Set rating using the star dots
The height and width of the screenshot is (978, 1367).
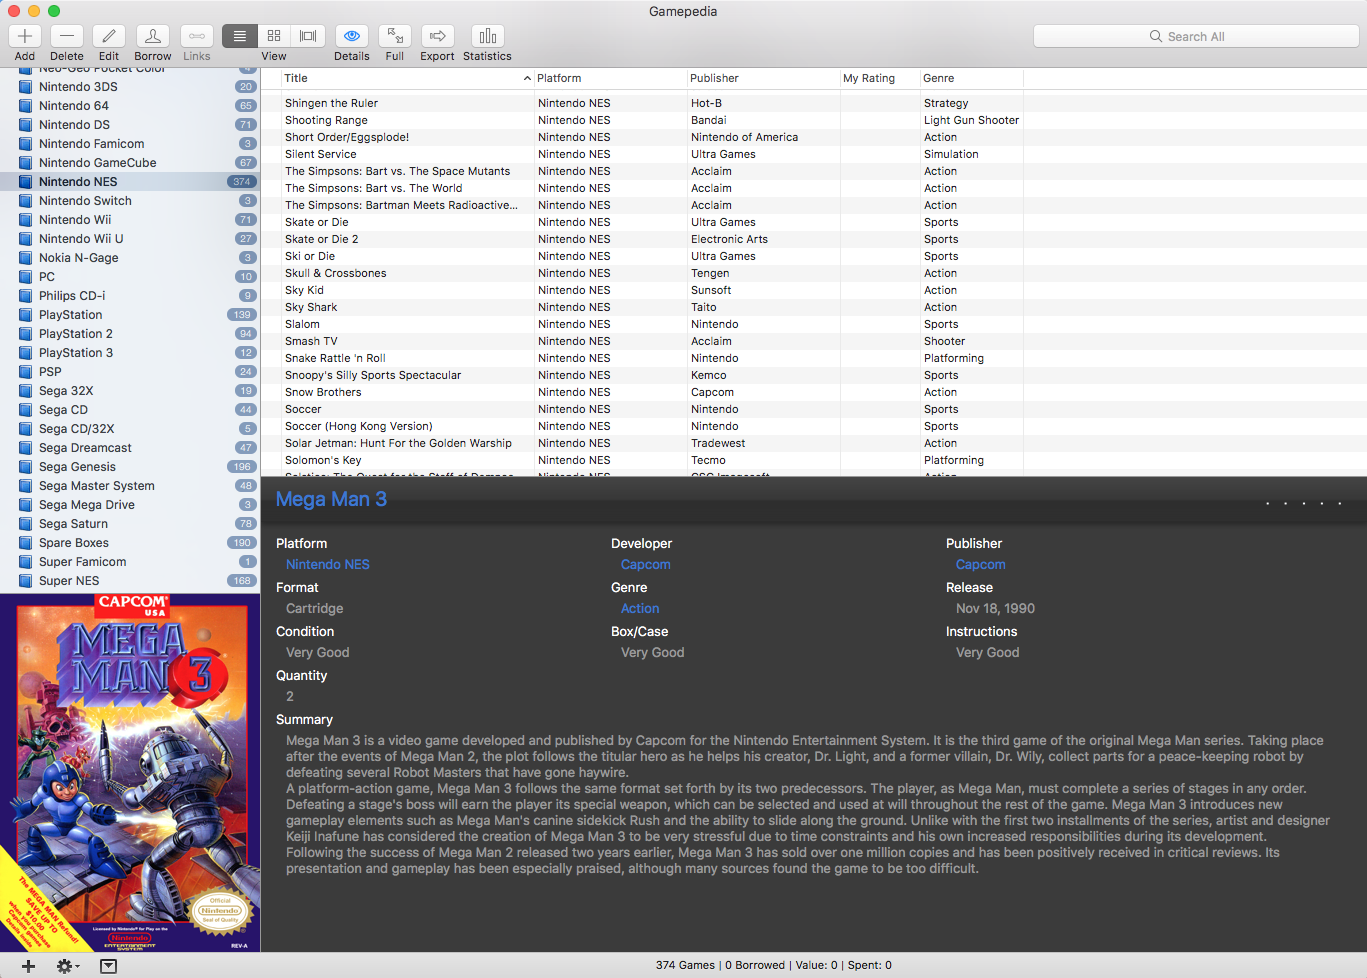1303,503
